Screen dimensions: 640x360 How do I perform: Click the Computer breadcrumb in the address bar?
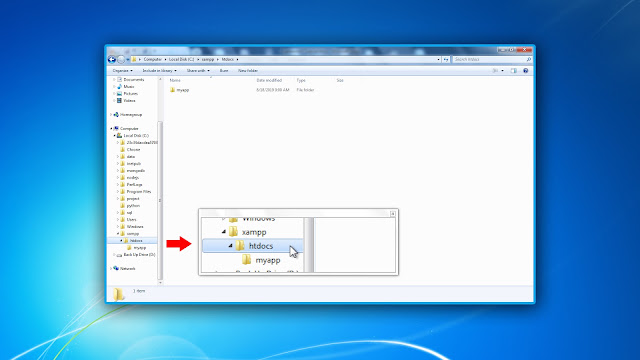tap(152, 60)
